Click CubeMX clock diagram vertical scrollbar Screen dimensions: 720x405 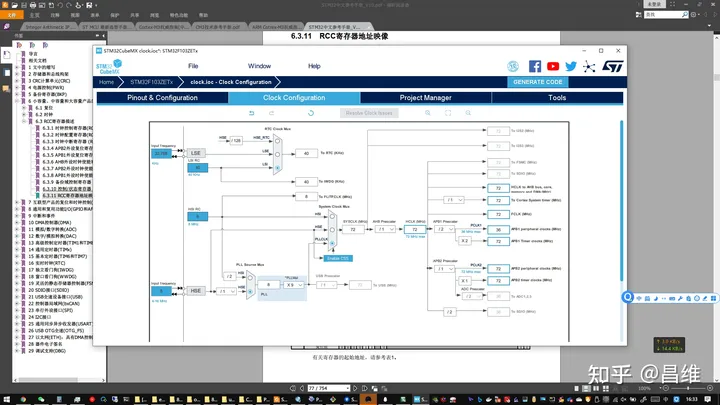[x=622, y=201]
